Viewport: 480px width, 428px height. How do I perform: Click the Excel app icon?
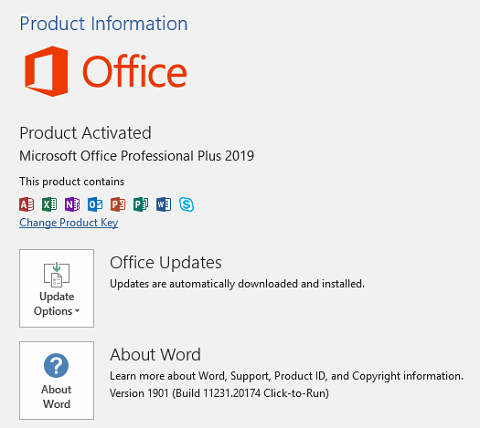click(49, 204)
